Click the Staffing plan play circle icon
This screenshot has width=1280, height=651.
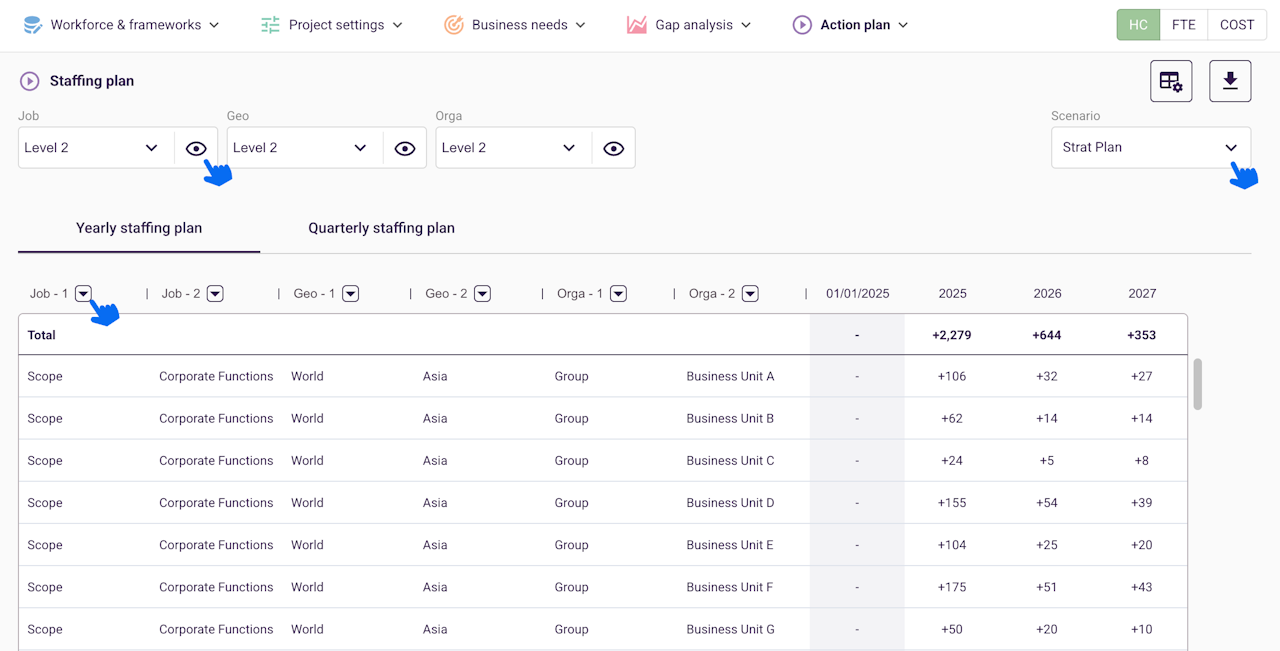[x=30, y=81]
